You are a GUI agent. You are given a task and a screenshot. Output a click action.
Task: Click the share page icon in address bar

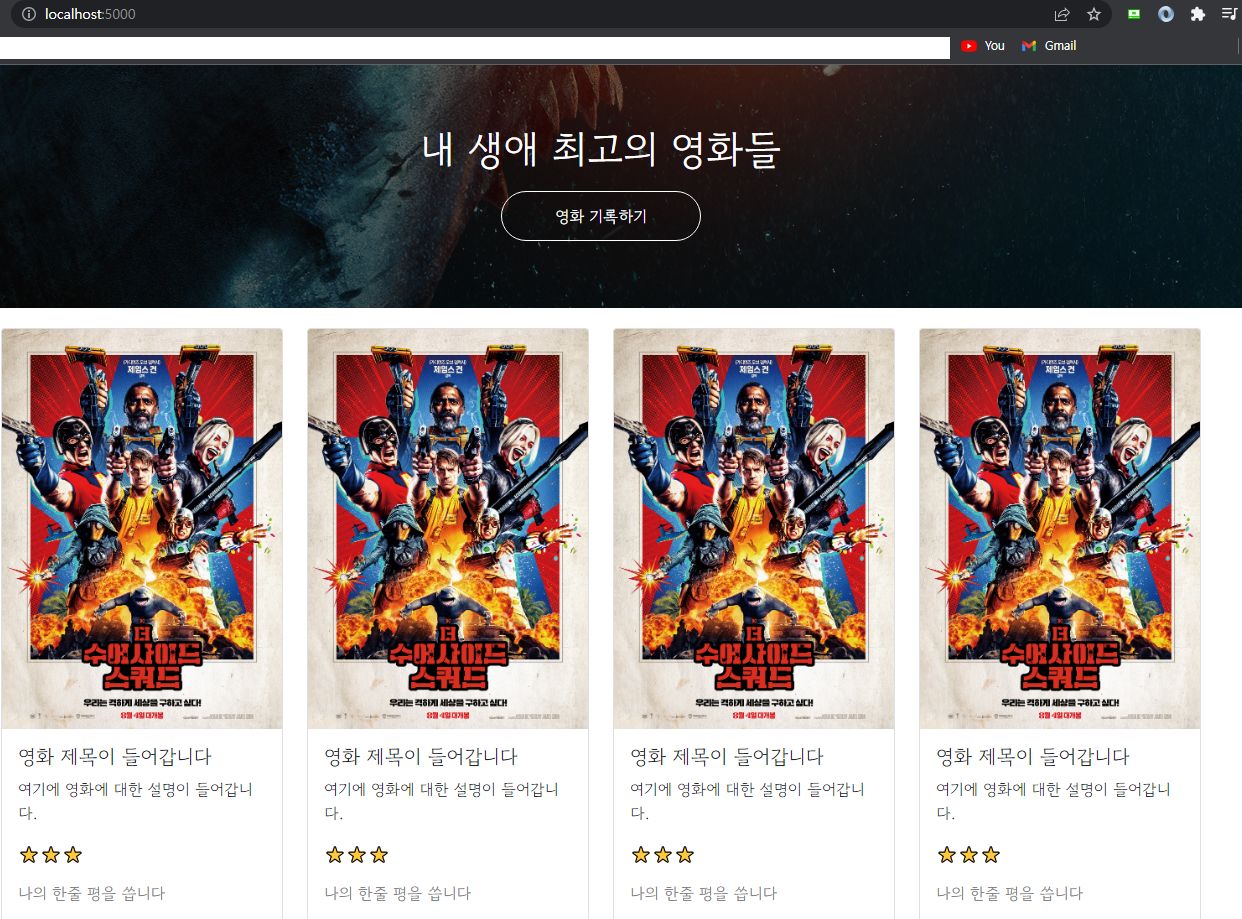(1062, 14)
